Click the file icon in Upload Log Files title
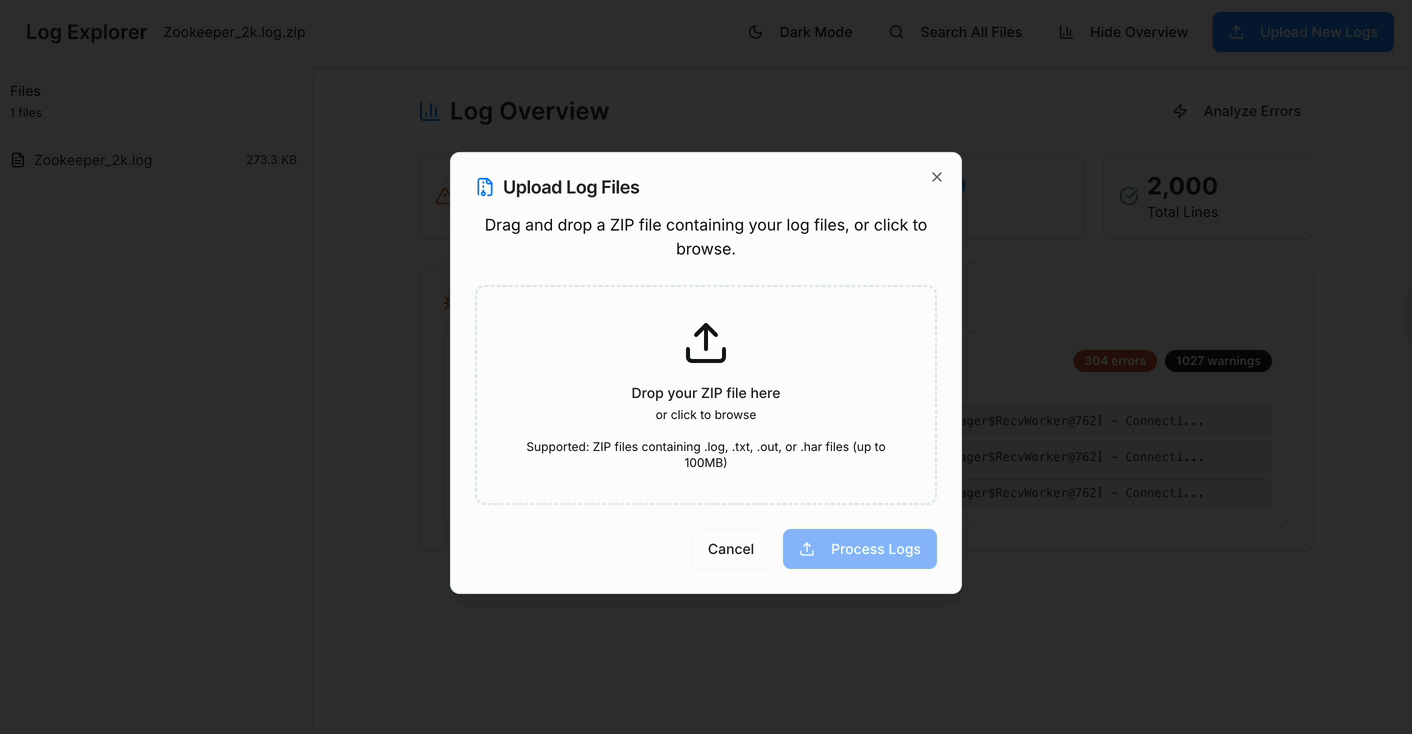 [485, 186]
